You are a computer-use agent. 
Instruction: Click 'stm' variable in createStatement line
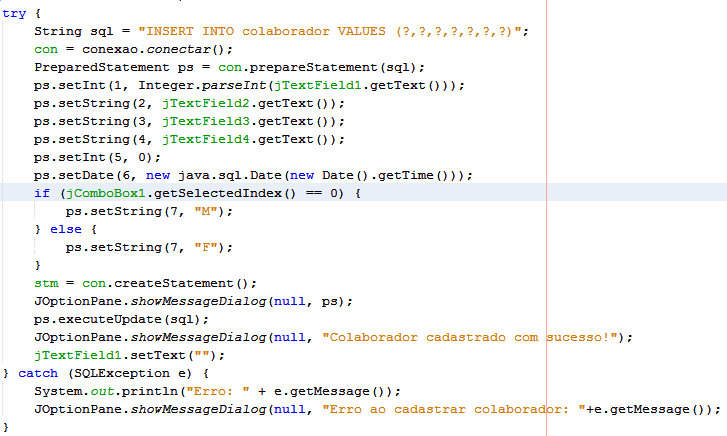46,283
